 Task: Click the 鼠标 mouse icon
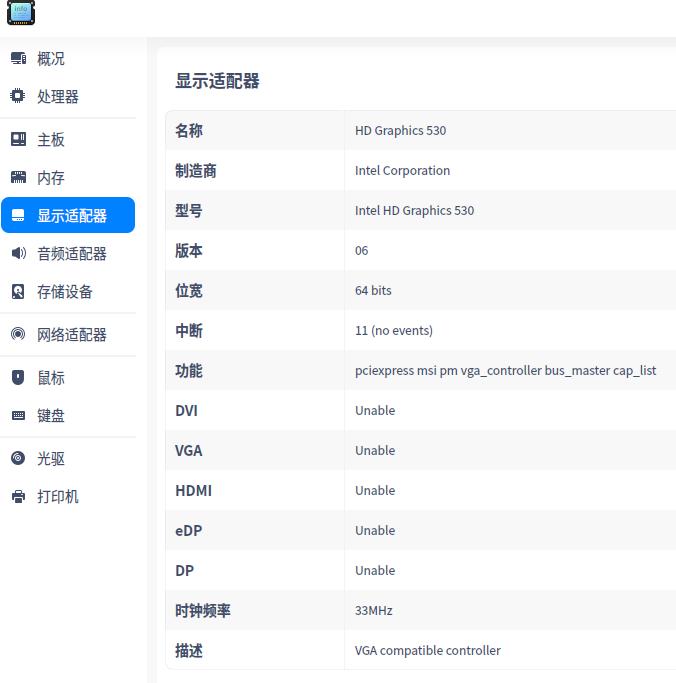(18, 377)
